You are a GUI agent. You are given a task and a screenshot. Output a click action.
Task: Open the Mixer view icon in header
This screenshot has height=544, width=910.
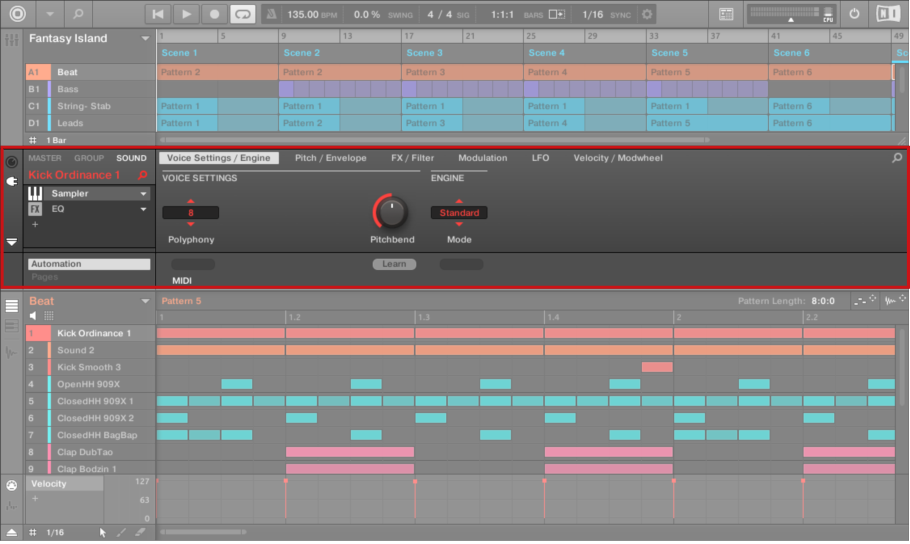pos(728,14)
